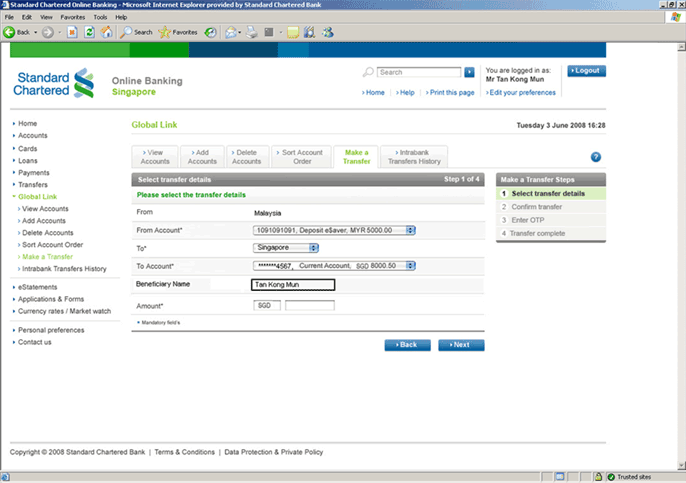This screenshot has height=483, width=686.
Task: Open the Help menu in the menu bar
Action: tap(121, 17)
